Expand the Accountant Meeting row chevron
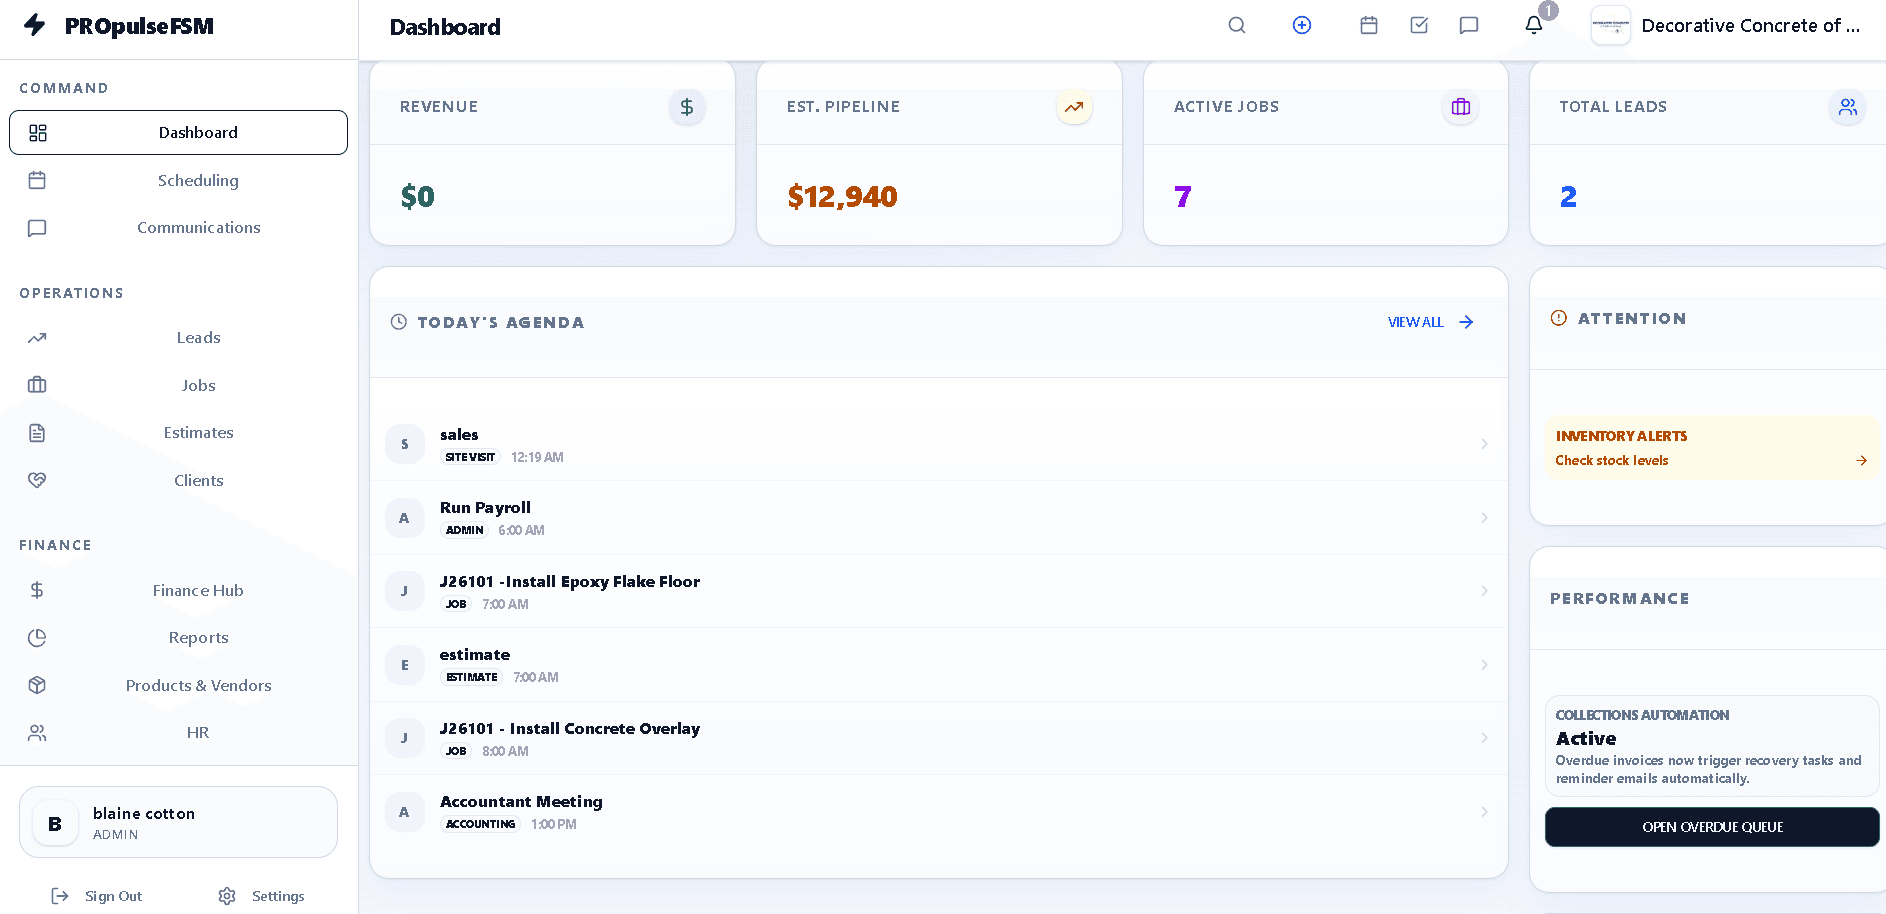Viewport: 1886px width, 914px height. coord(1483,811)
